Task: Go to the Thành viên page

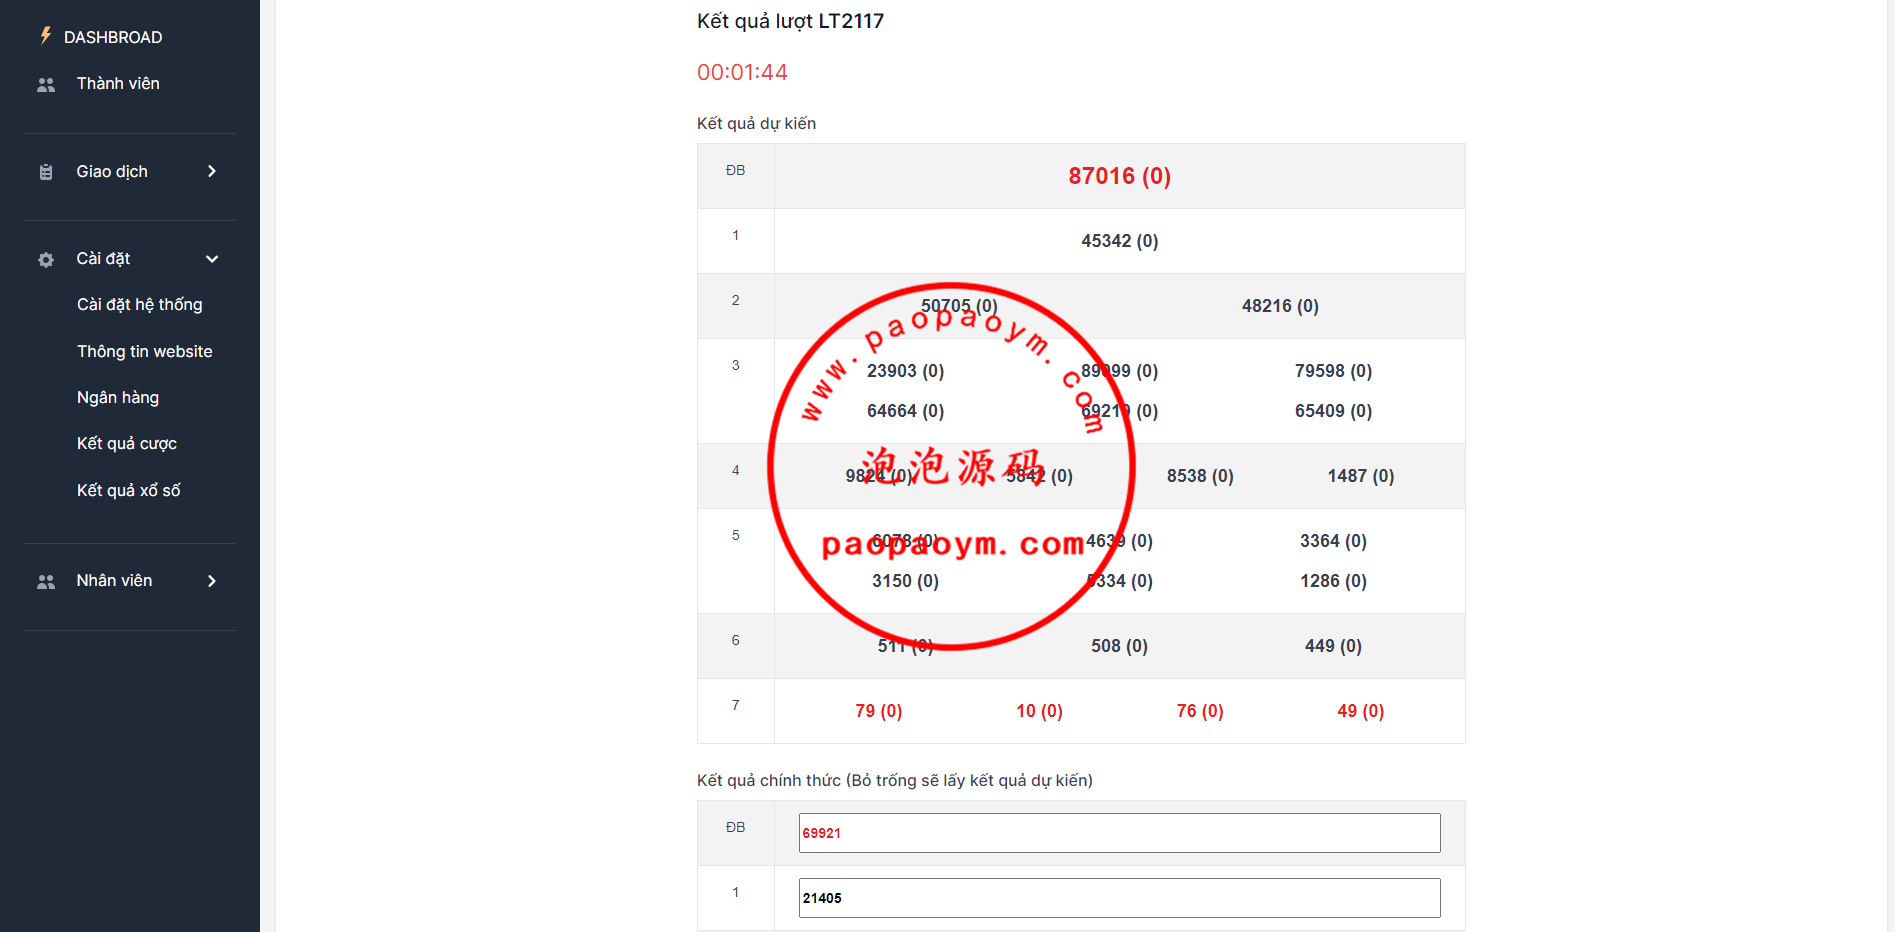Action: 118,84
